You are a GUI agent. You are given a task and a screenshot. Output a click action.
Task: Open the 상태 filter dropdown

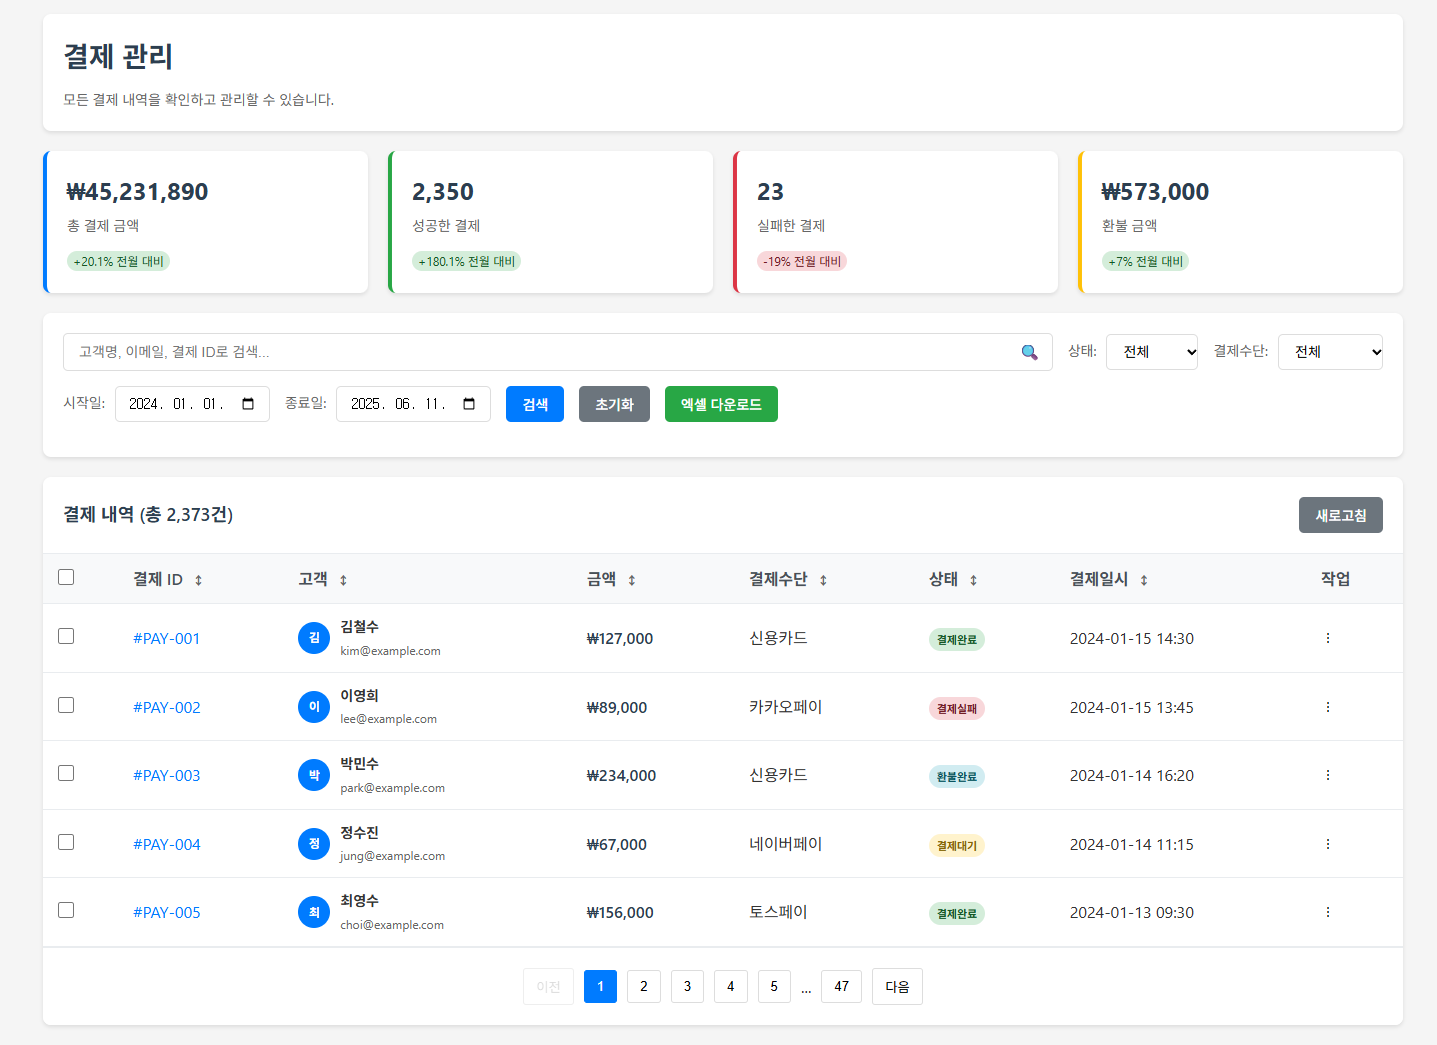click(1152, 352)
